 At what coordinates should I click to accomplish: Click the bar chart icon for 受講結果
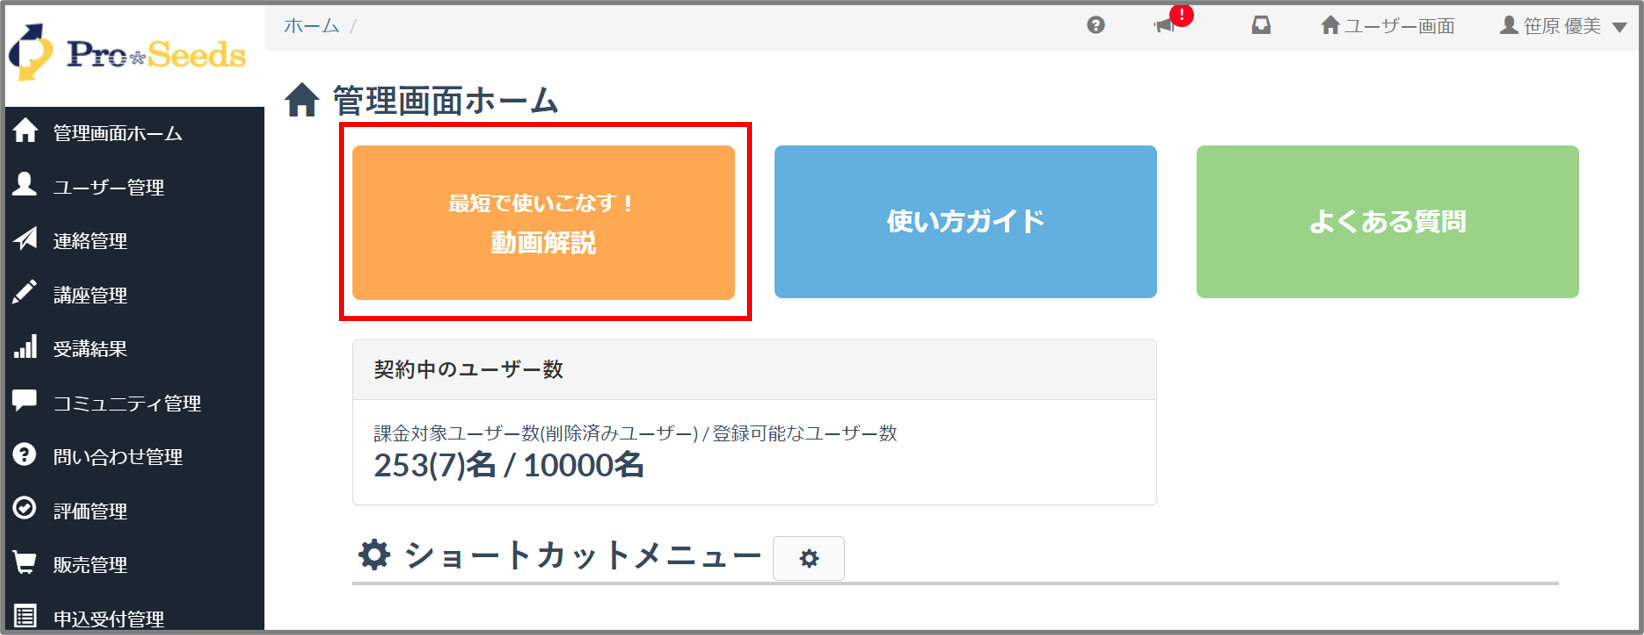[25, 348]
